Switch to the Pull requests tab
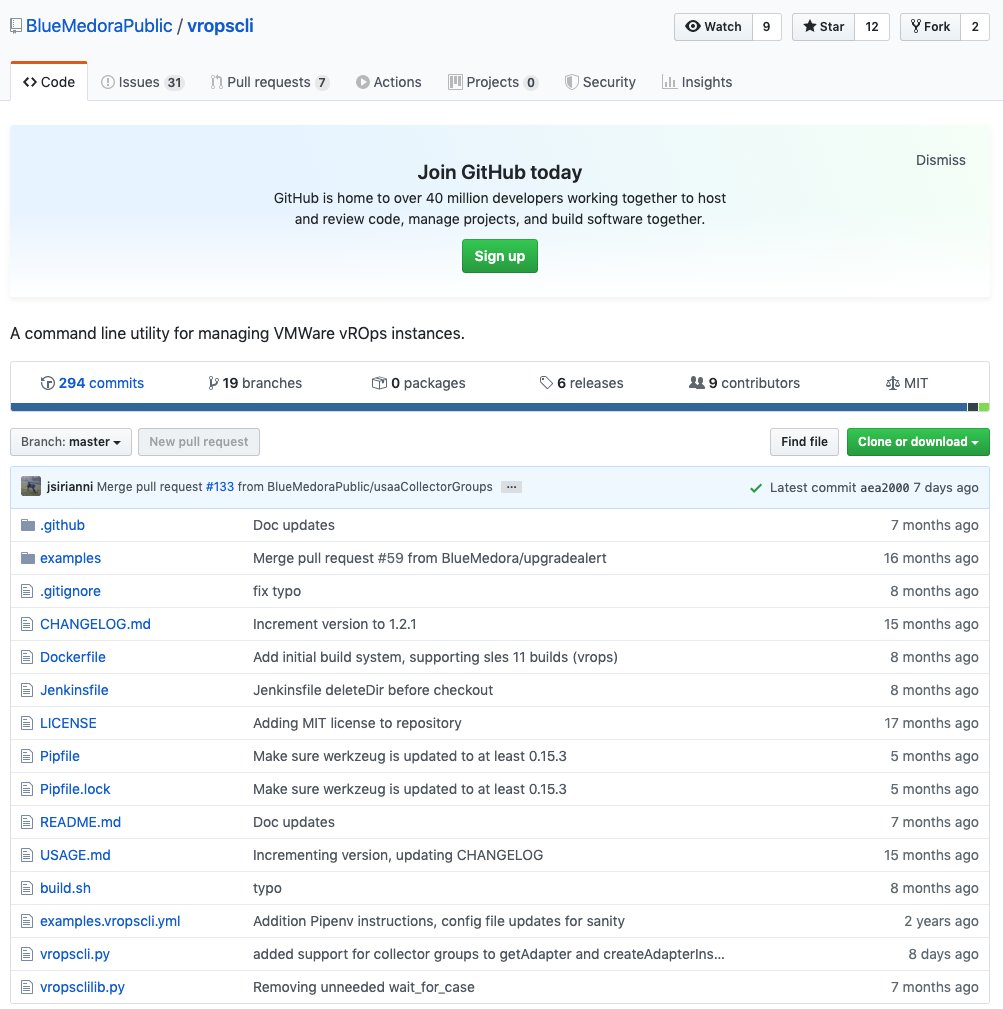This screenshot has height=1009, width=1003. tap(270, 82)
